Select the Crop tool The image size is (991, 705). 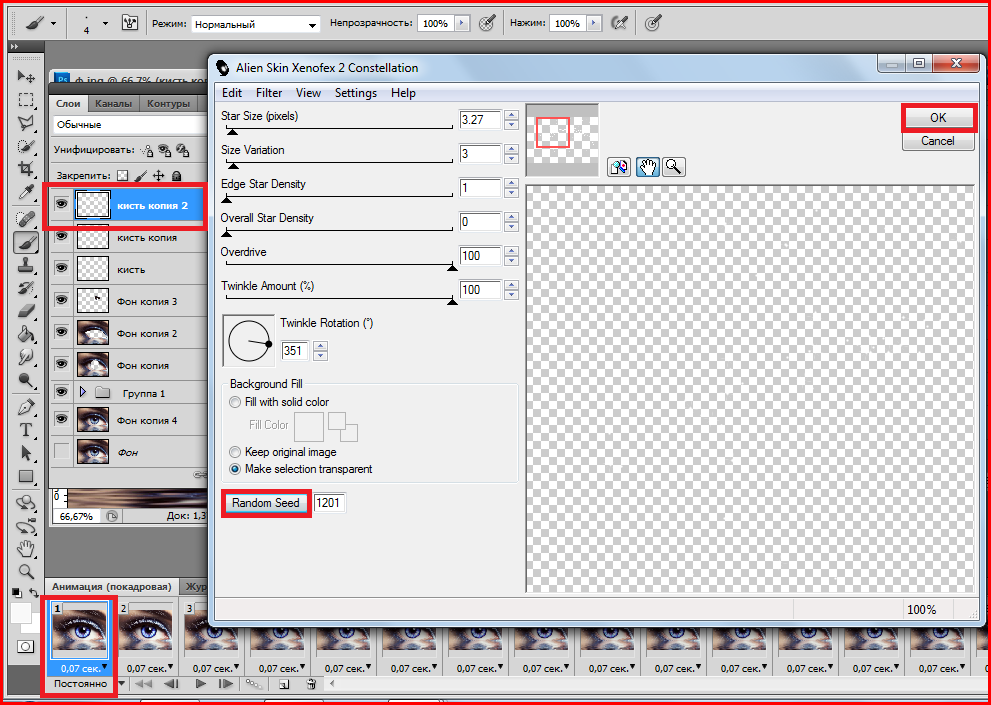[x=25, y=169]
